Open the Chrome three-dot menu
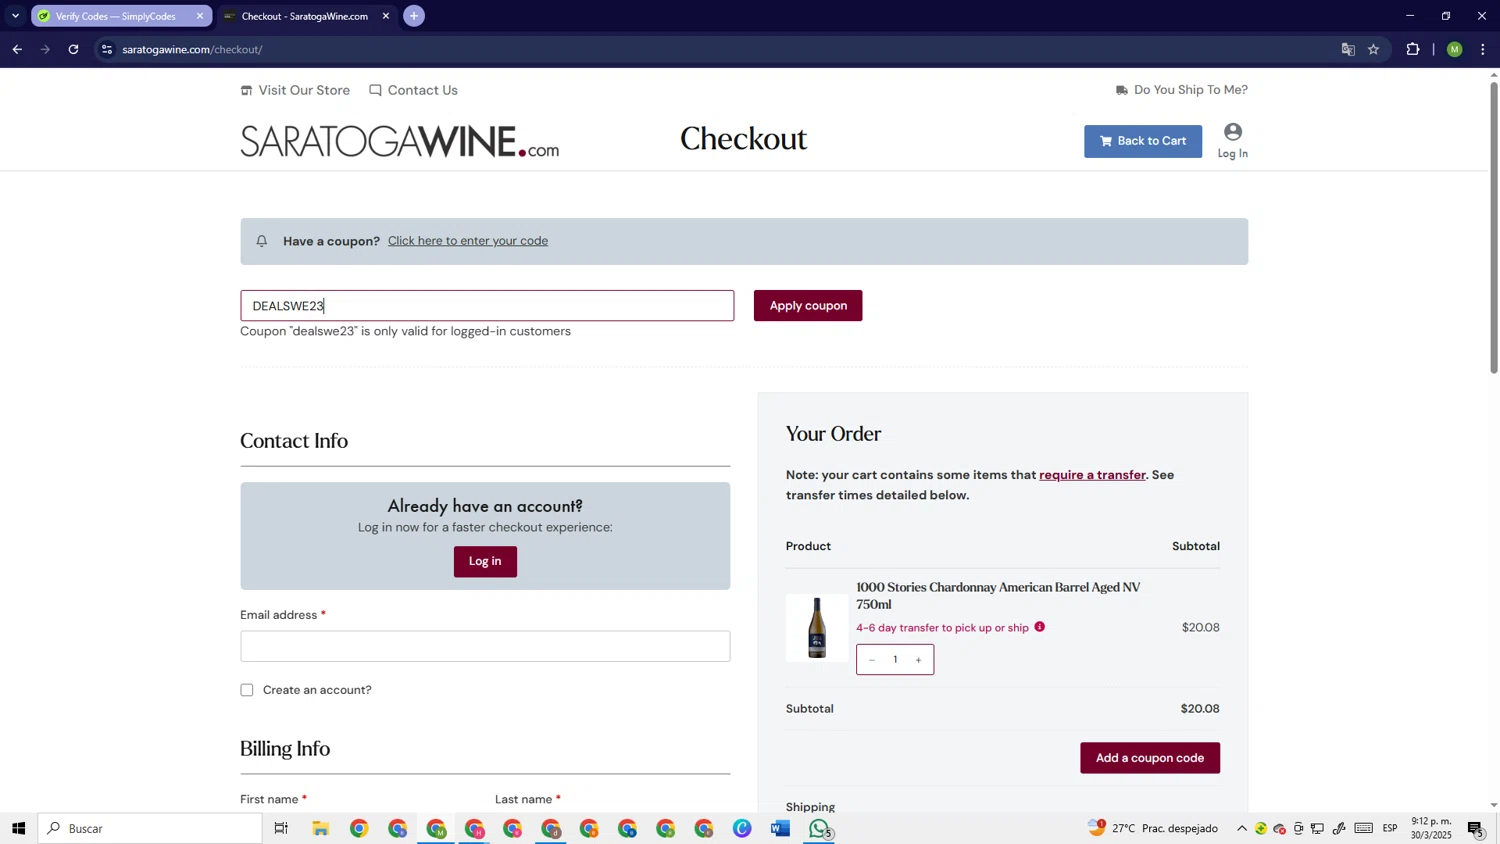This screenshot has height=844, width=1500. (x=1483, y=49)
